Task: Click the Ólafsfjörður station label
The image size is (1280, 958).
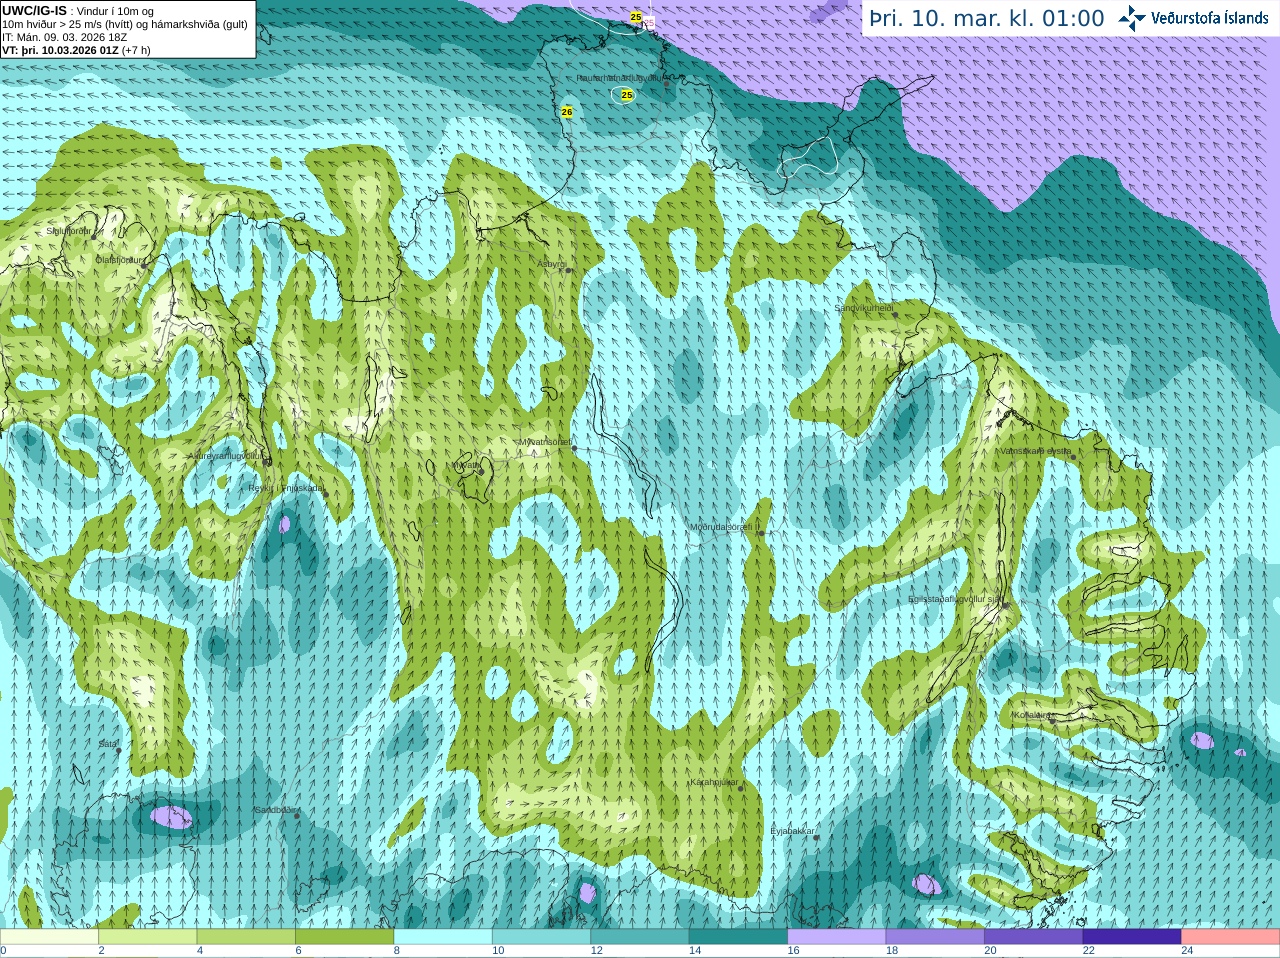Action: click(x=119, y=260)
